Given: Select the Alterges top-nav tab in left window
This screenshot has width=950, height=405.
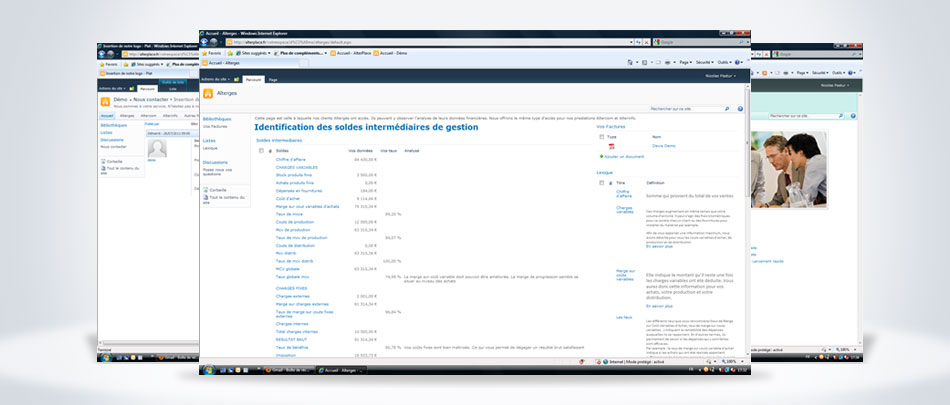Looking at the screenshot, I should (x=127, y=115).
